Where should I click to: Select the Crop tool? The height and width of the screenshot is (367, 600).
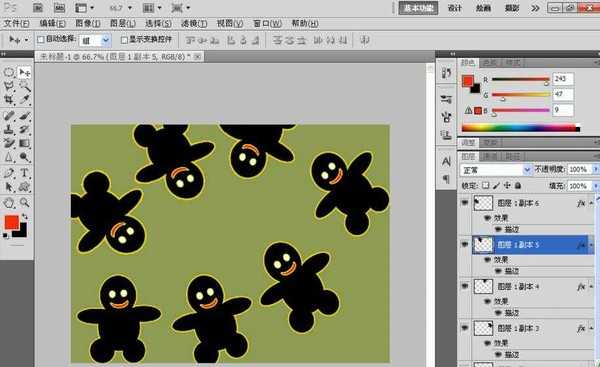[8, 100]
